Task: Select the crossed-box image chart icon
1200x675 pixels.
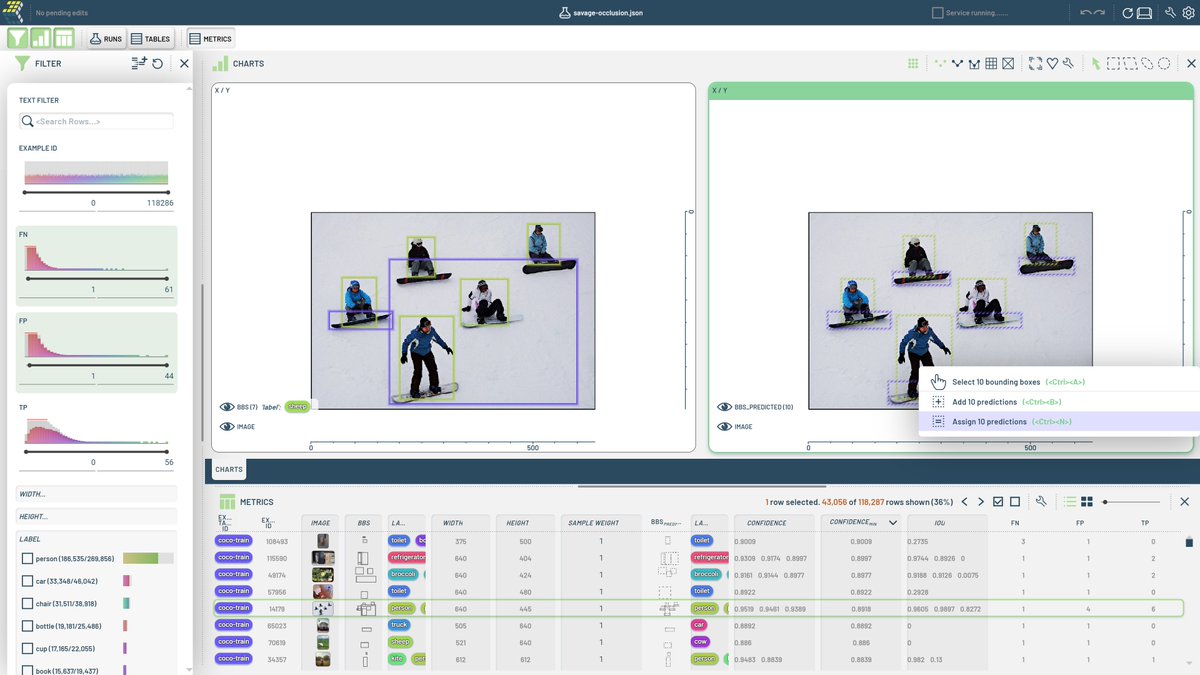Action: pyautogui.click(x=1008, y=63)
